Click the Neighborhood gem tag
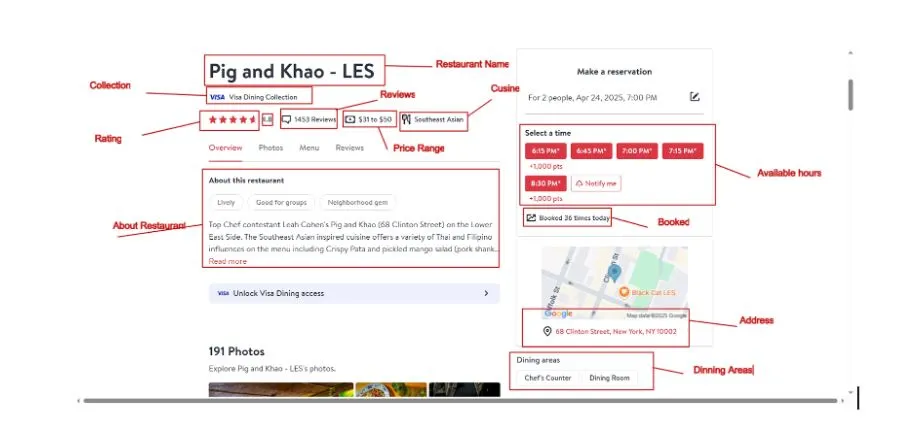Screen dimensions: 905x434 click(x=358, y=203)
